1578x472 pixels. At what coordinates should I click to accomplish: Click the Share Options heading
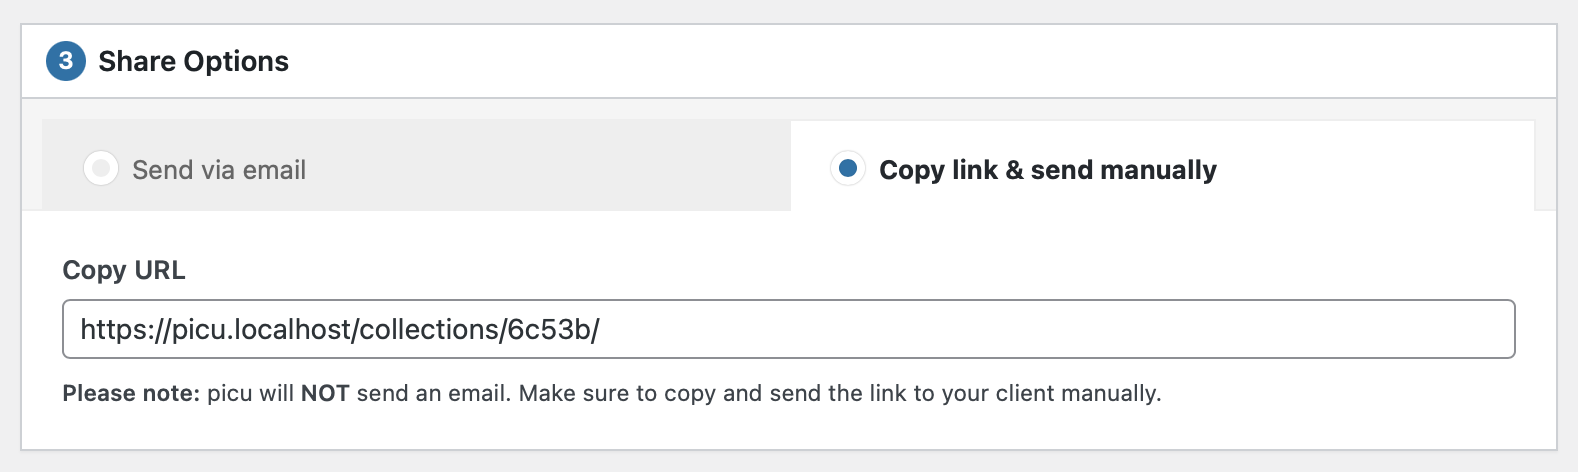pyautogui.click(x=193, y=61)
